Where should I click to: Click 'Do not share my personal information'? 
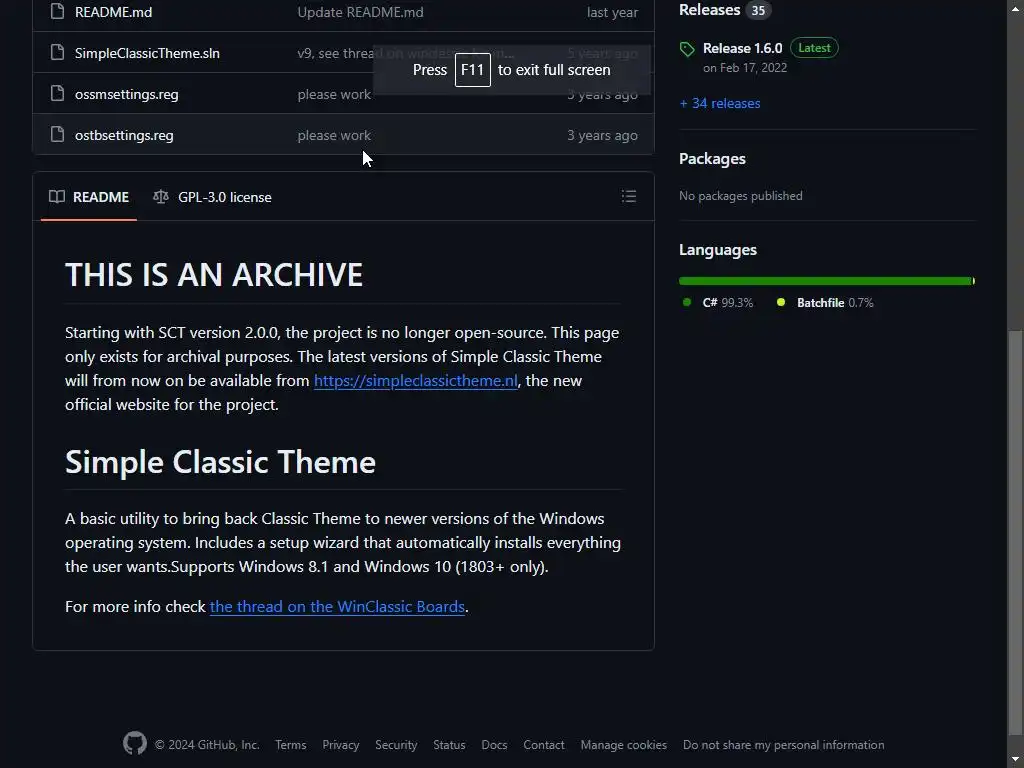click(783, 744)
